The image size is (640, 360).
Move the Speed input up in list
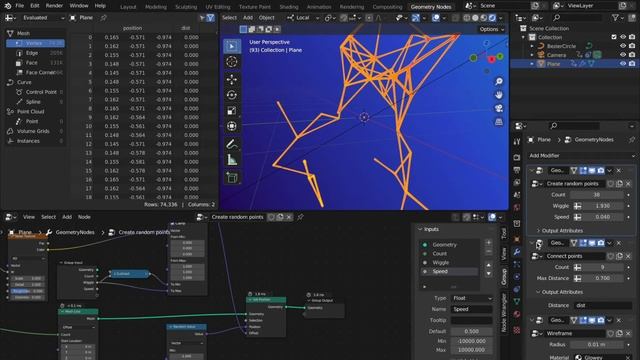tap(489, 265)
